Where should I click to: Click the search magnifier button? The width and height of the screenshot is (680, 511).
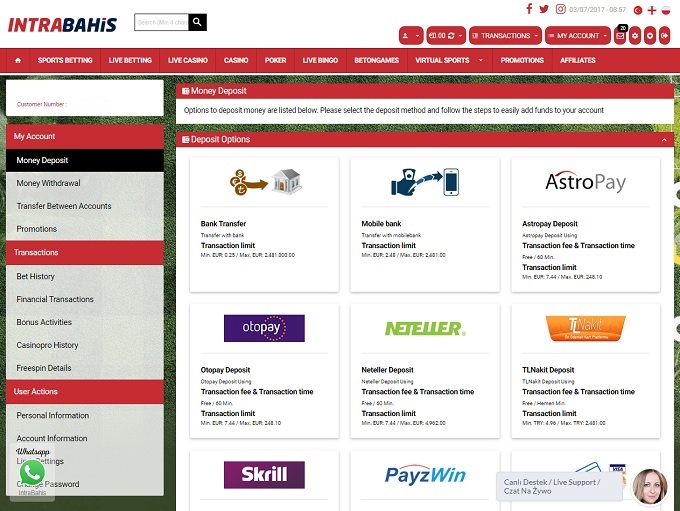click(198, 22)
